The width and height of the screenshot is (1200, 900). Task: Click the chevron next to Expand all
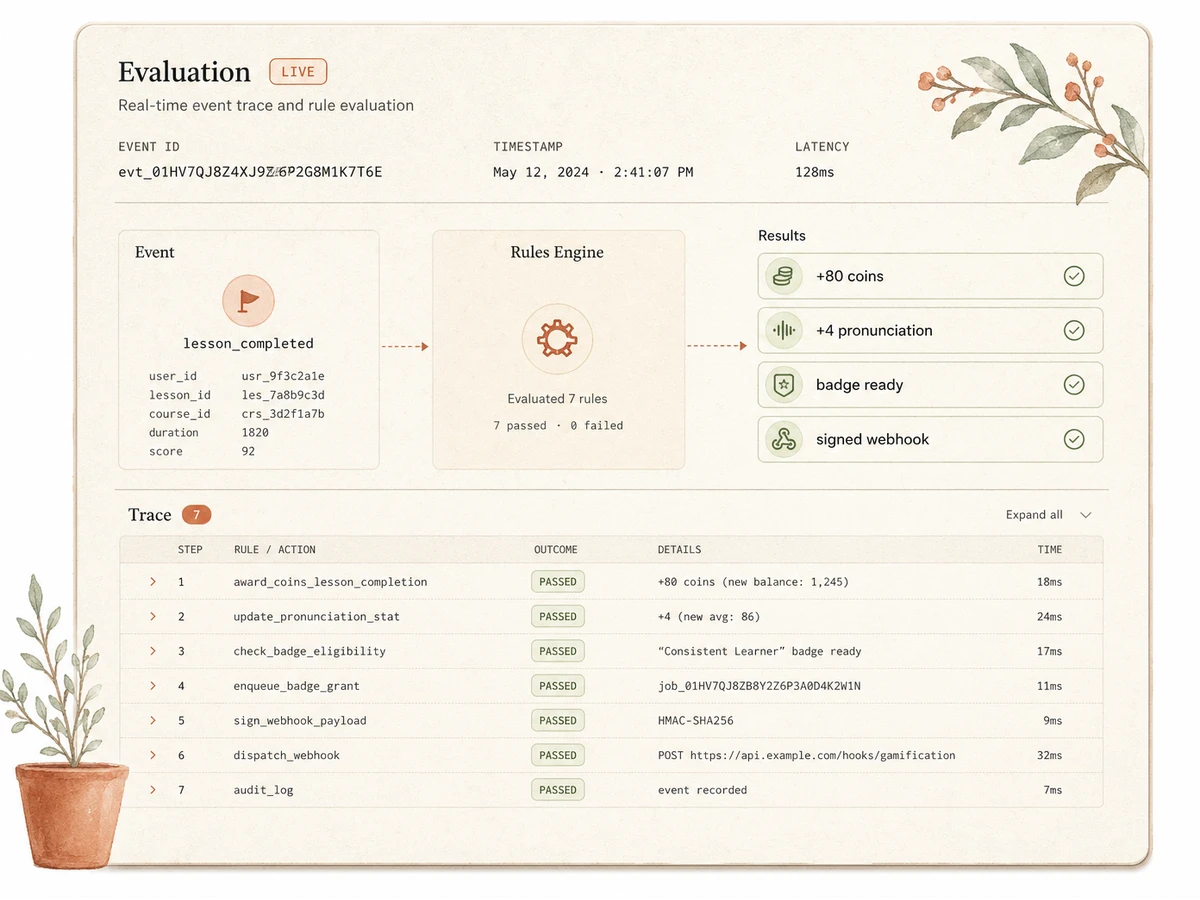1086,515
